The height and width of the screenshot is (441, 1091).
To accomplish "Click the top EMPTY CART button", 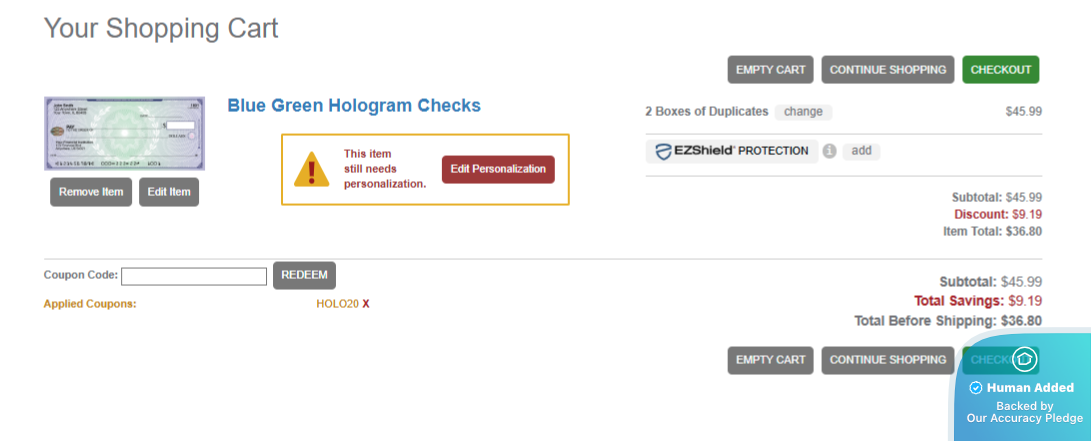I will click(770, 70).
